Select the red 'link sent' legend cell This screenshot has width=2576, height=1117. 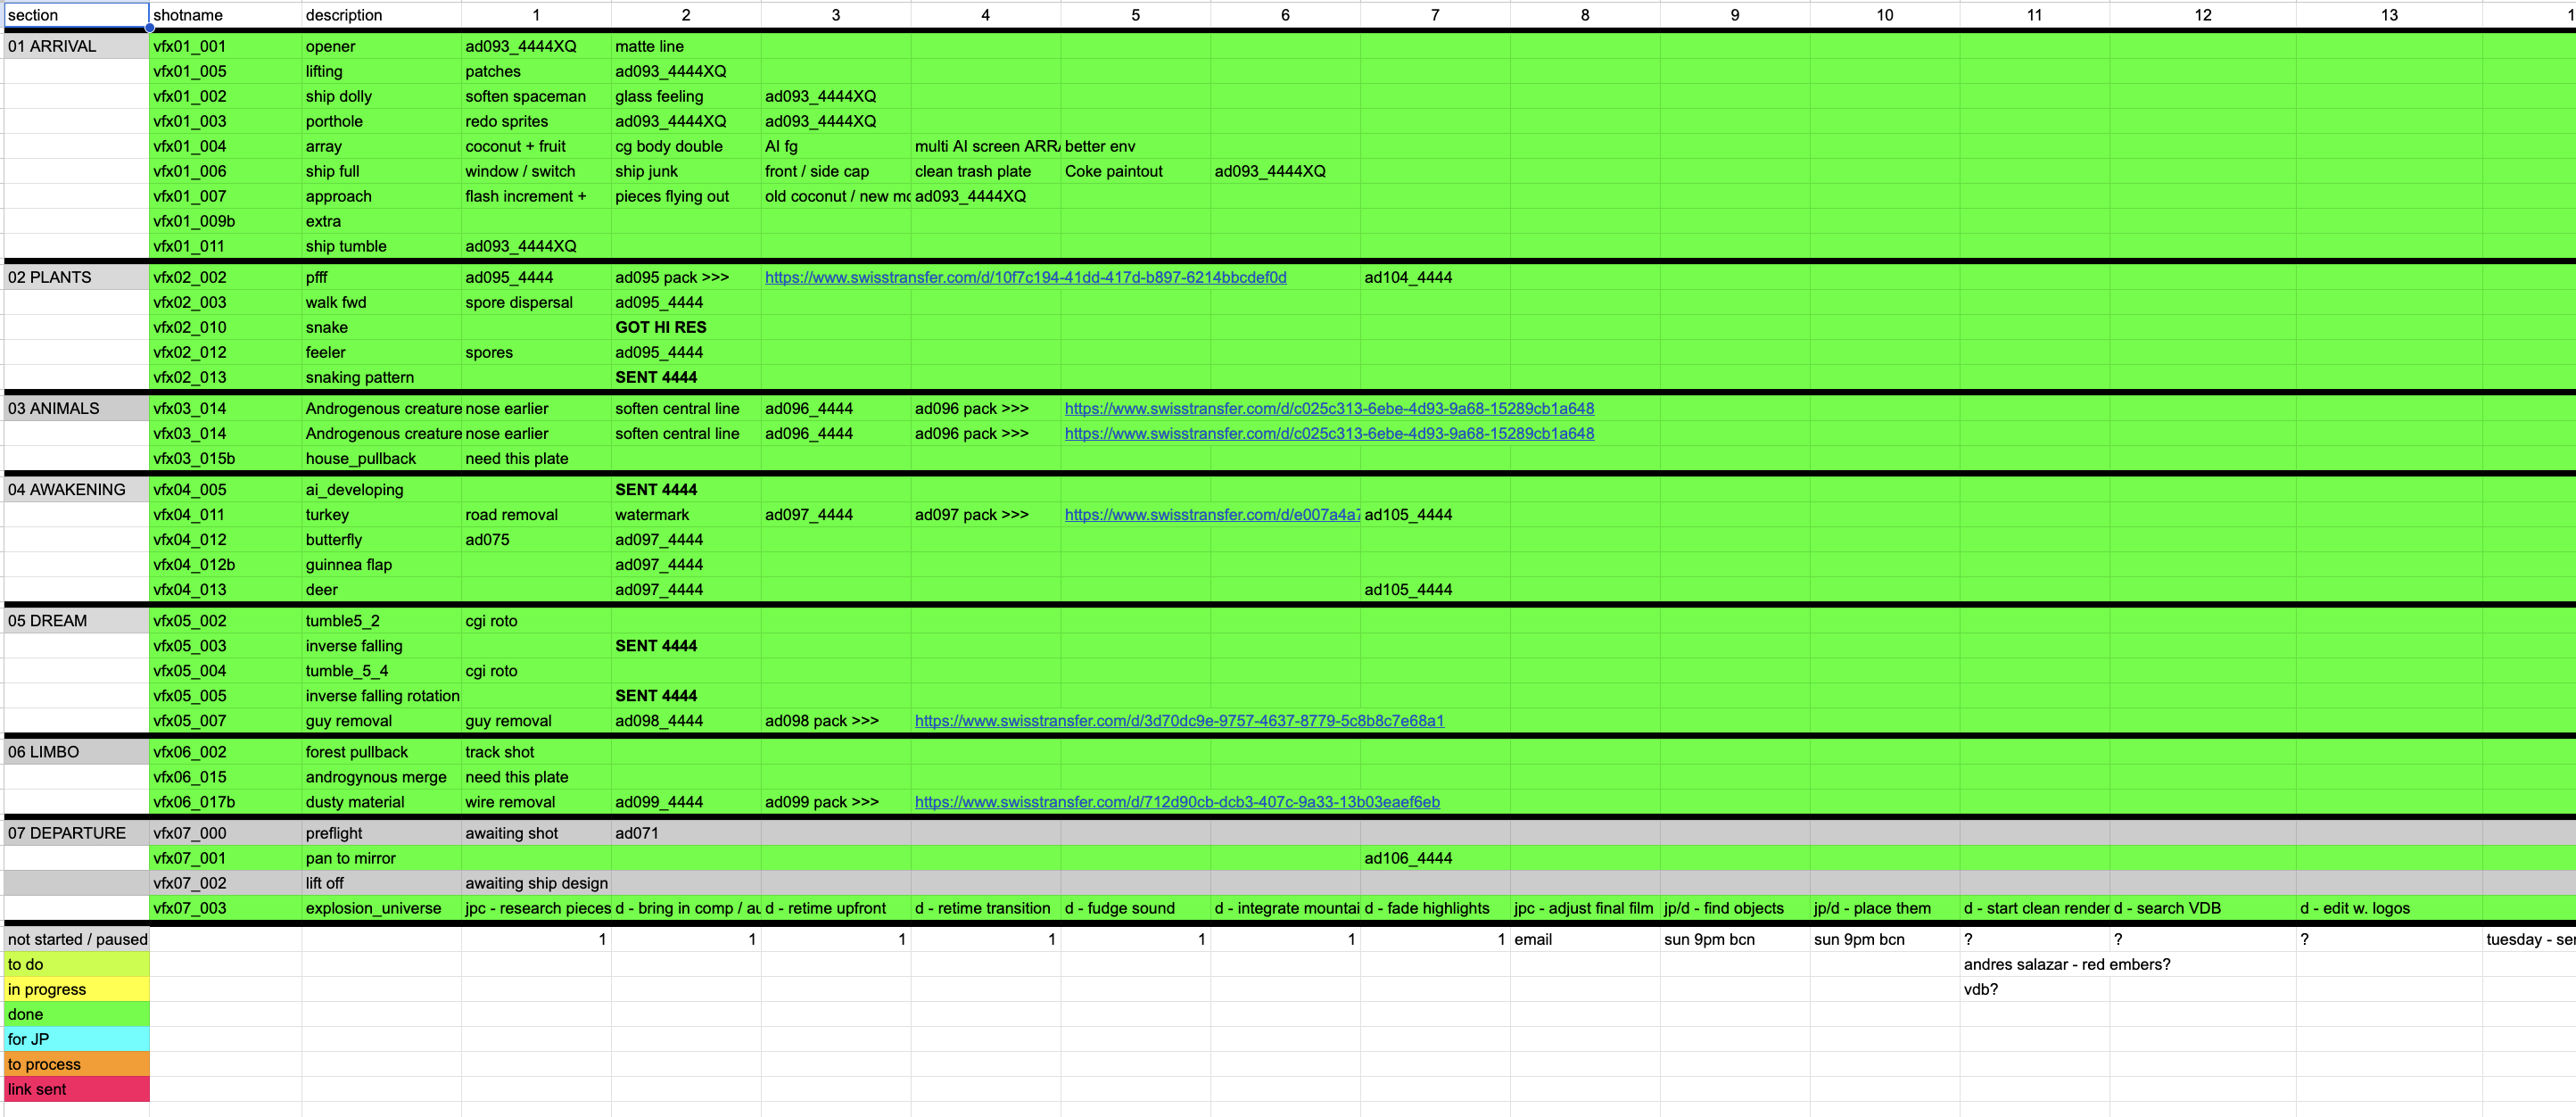click(76, 1089)
